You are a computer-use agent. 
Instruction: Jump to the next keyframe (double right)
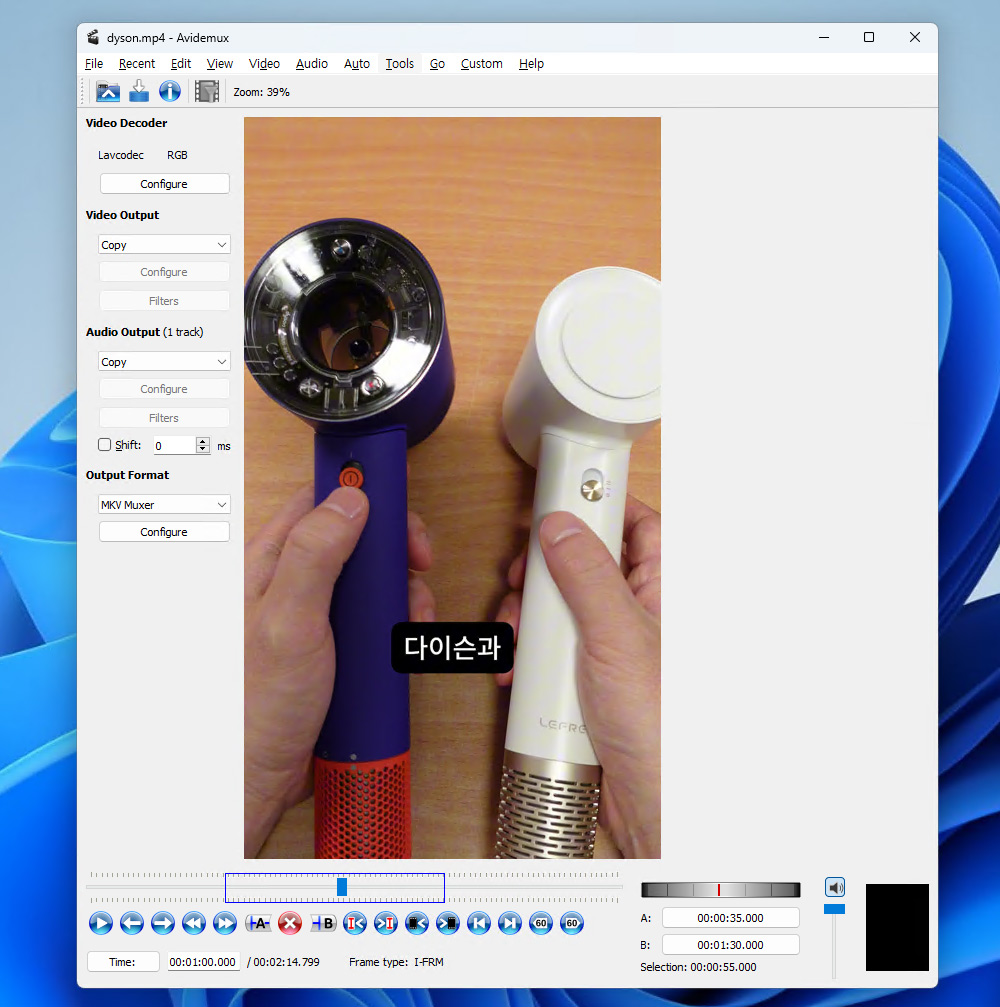pyautogui.click(x=225, y=923)
